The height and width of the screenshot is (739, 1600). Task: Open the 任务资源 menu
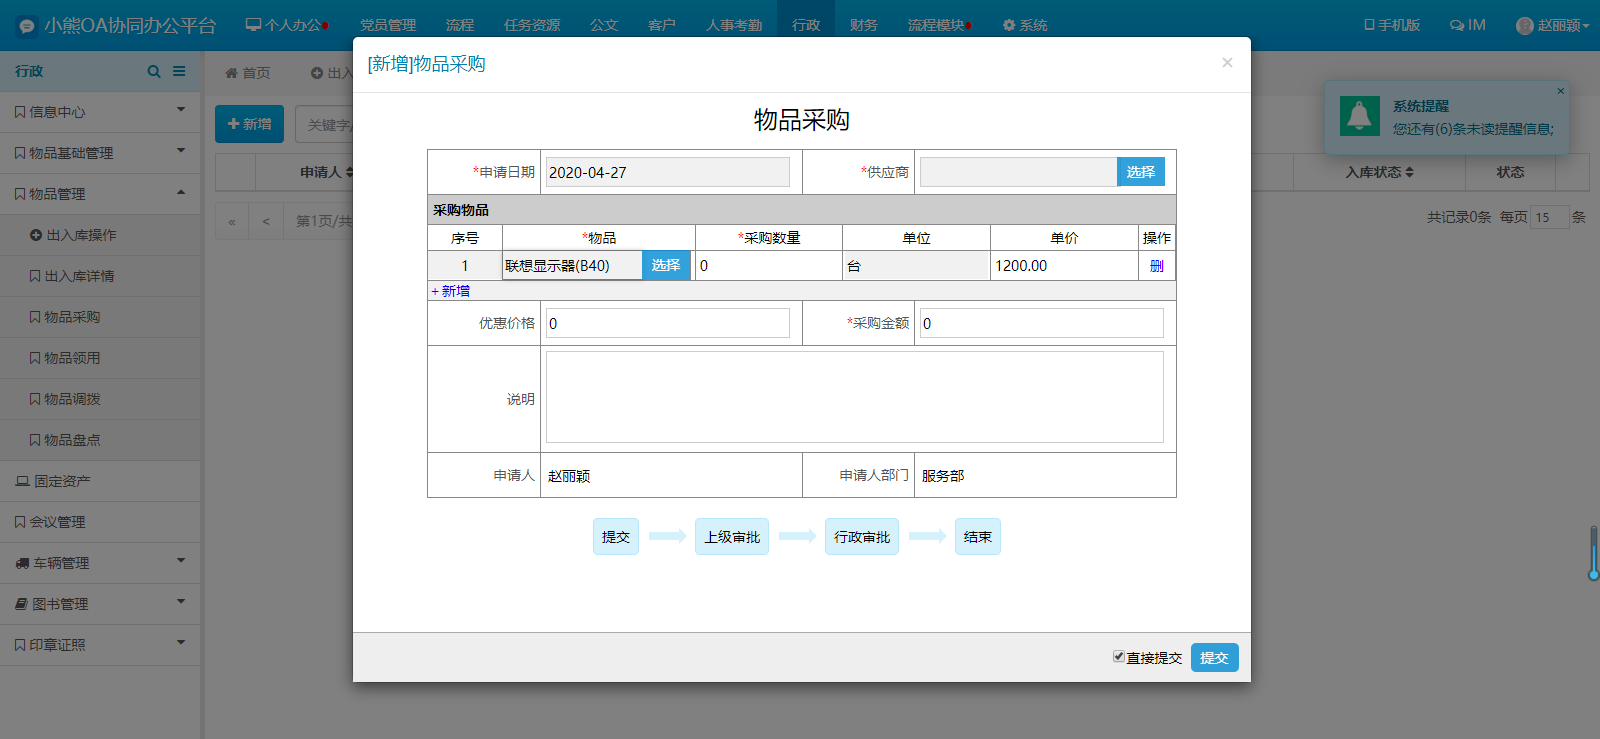[532, 25]
